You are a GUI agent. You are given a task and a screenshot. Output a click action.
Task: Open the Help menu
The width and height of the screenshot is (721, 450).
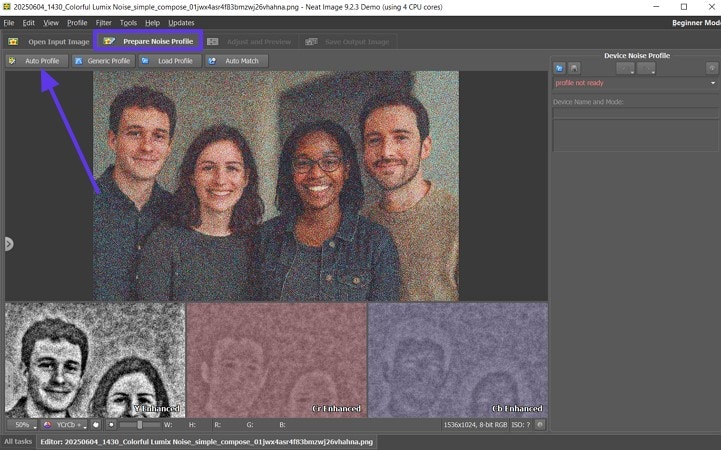pyautogui.click(x=152, y=23)
